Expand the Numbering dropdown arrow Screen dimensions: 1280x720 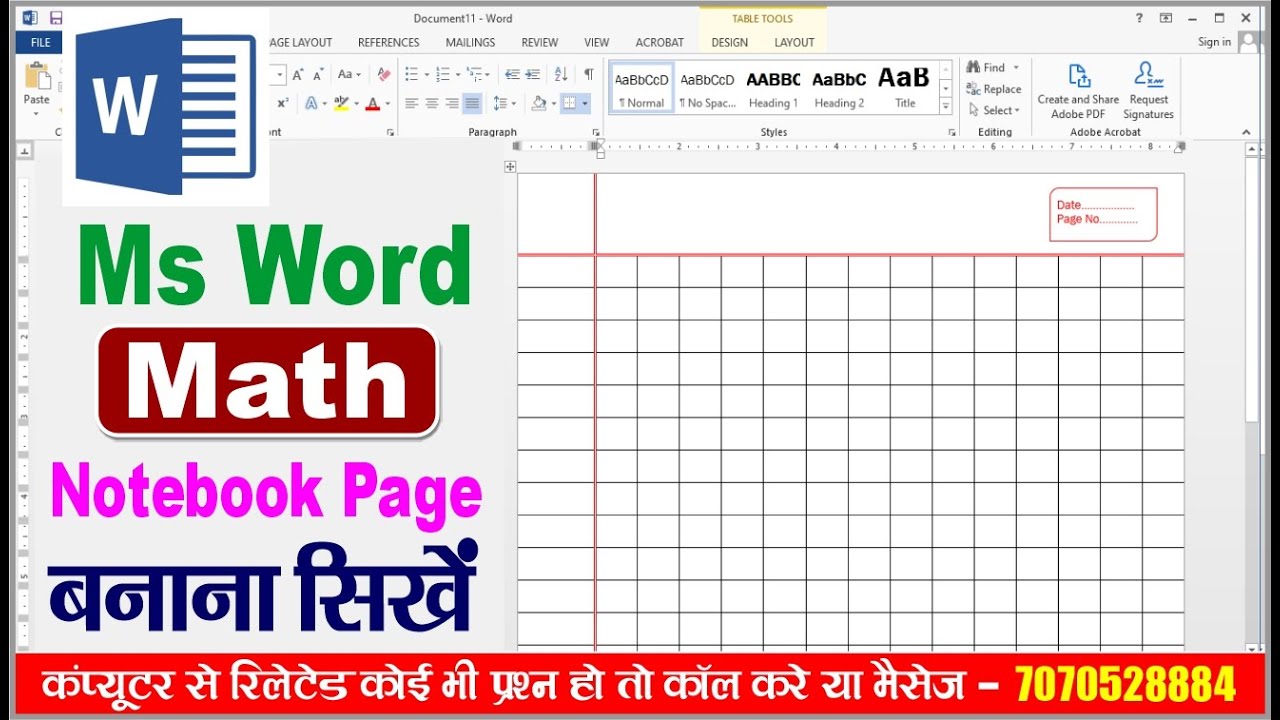tap(458, 75)
